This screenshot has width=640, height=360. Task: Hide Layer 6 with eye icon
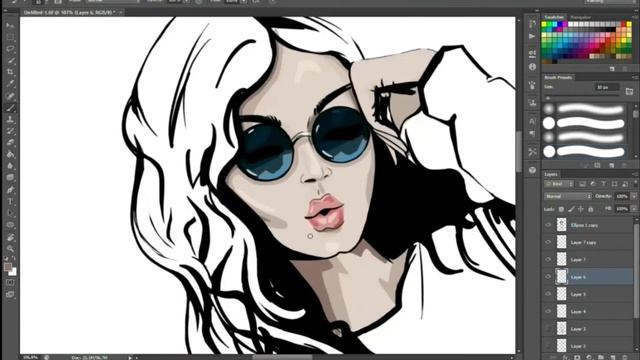click(548, 277)
